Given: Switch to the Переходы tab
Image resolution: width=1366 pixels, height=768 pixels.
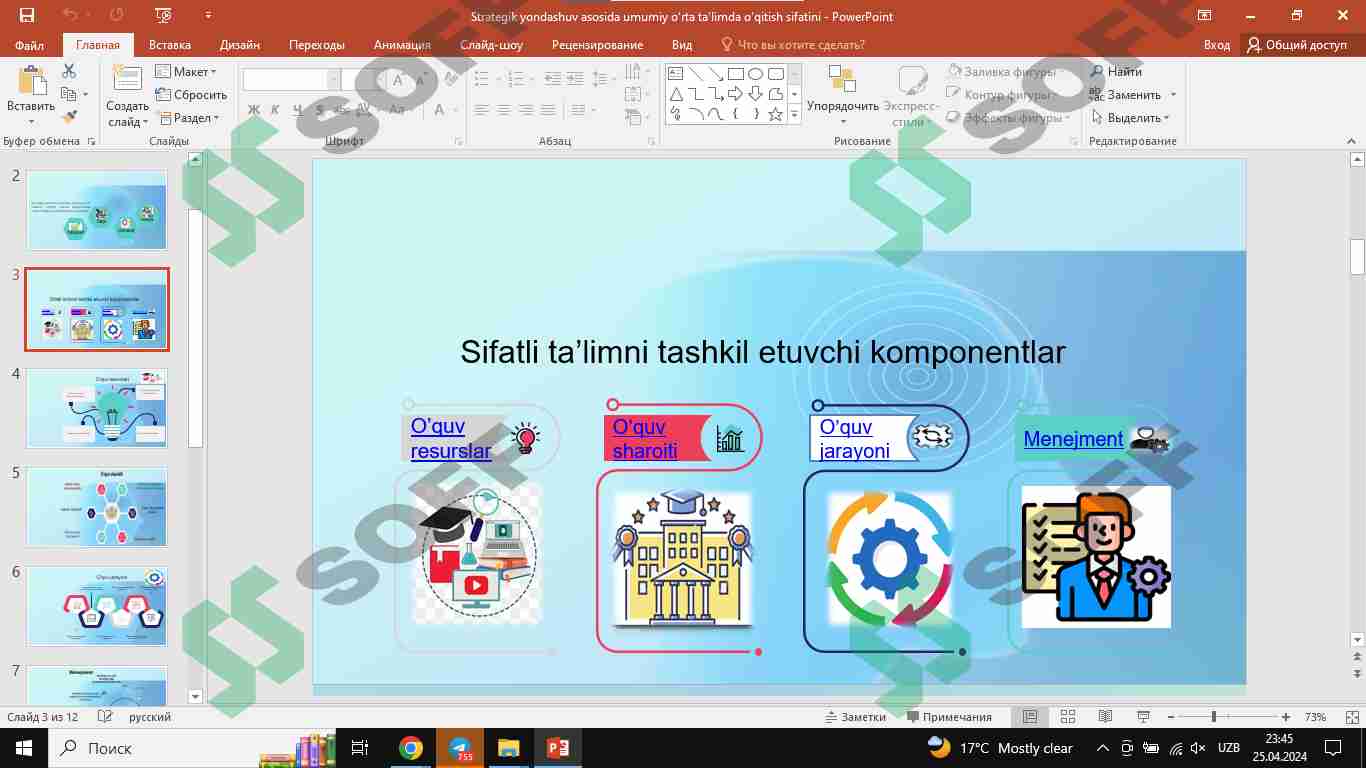Looking at the screenshot, I should [x=317, y=45].
